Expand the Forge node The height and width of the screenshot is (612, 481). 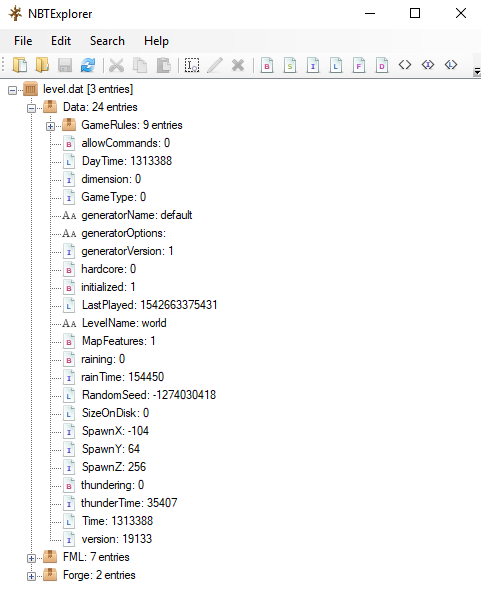[32, 576]
